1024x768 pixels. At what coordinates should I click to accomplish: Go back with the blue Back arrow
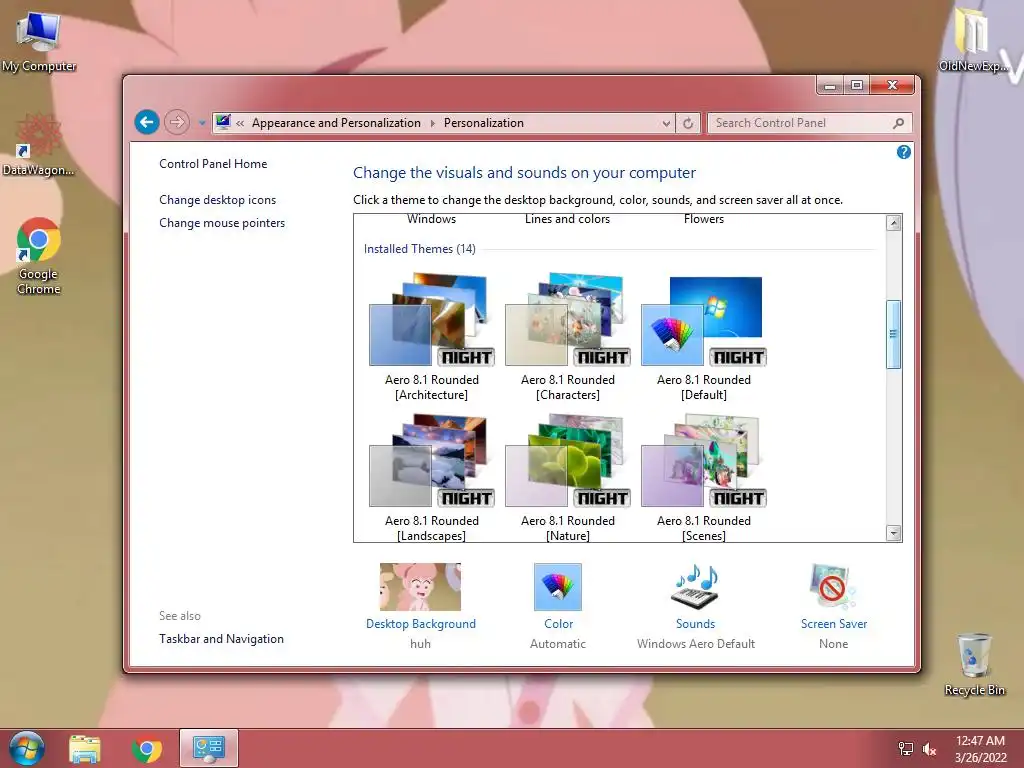147,122
